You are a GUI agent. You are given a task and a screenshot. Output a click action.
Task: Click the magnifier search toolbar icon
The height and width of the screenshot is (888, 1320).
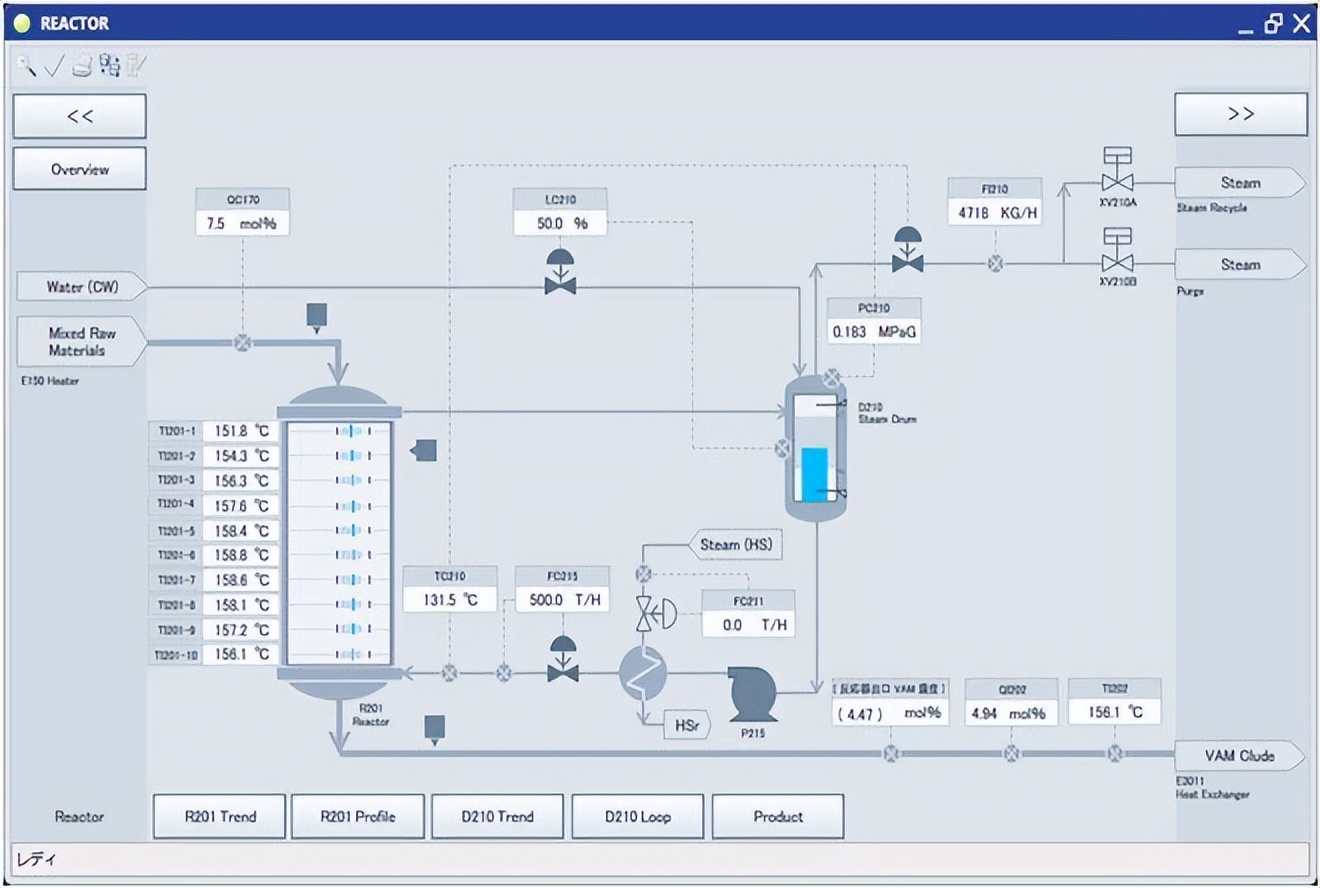[26, 66]
